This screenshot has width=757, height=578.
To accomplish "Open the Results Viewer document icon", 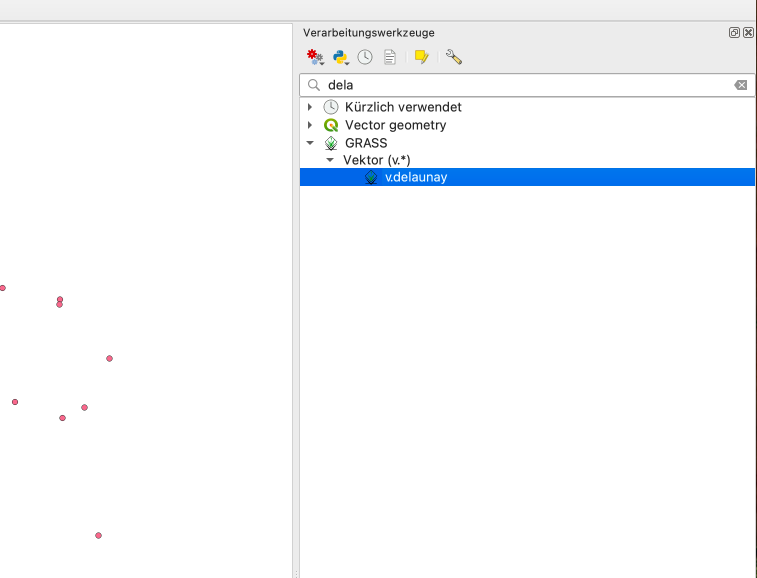I will 390,57.
